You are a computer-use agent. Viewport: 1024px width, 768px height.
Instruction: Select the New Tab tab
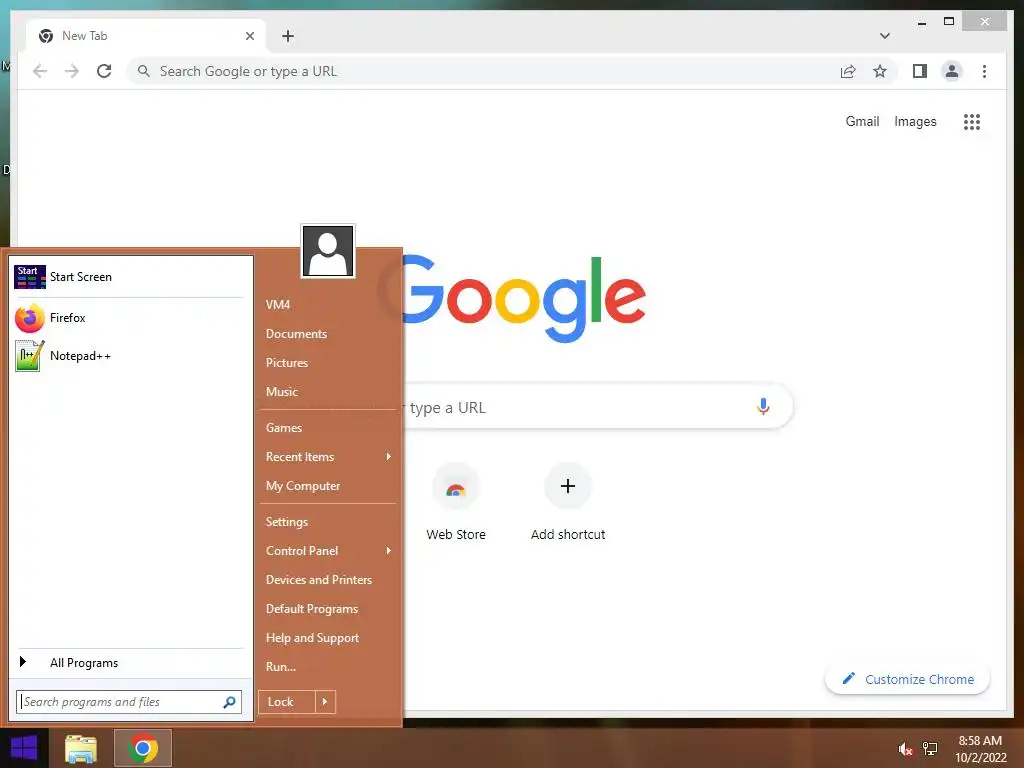(146, 36)
